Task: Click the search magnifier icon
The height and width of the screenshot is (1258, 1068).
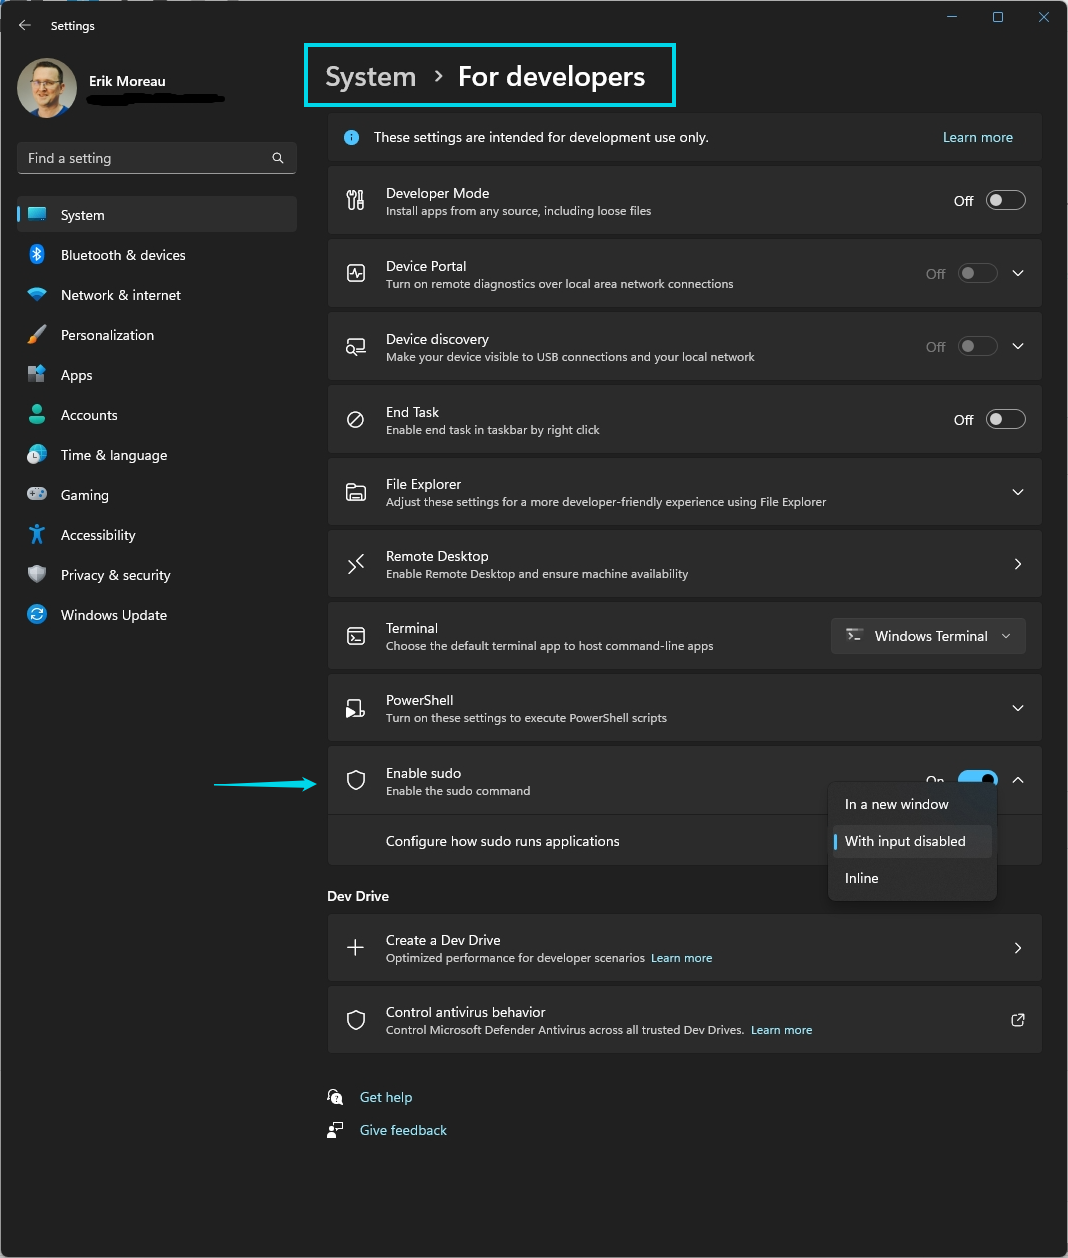Action: coord(278,158)
